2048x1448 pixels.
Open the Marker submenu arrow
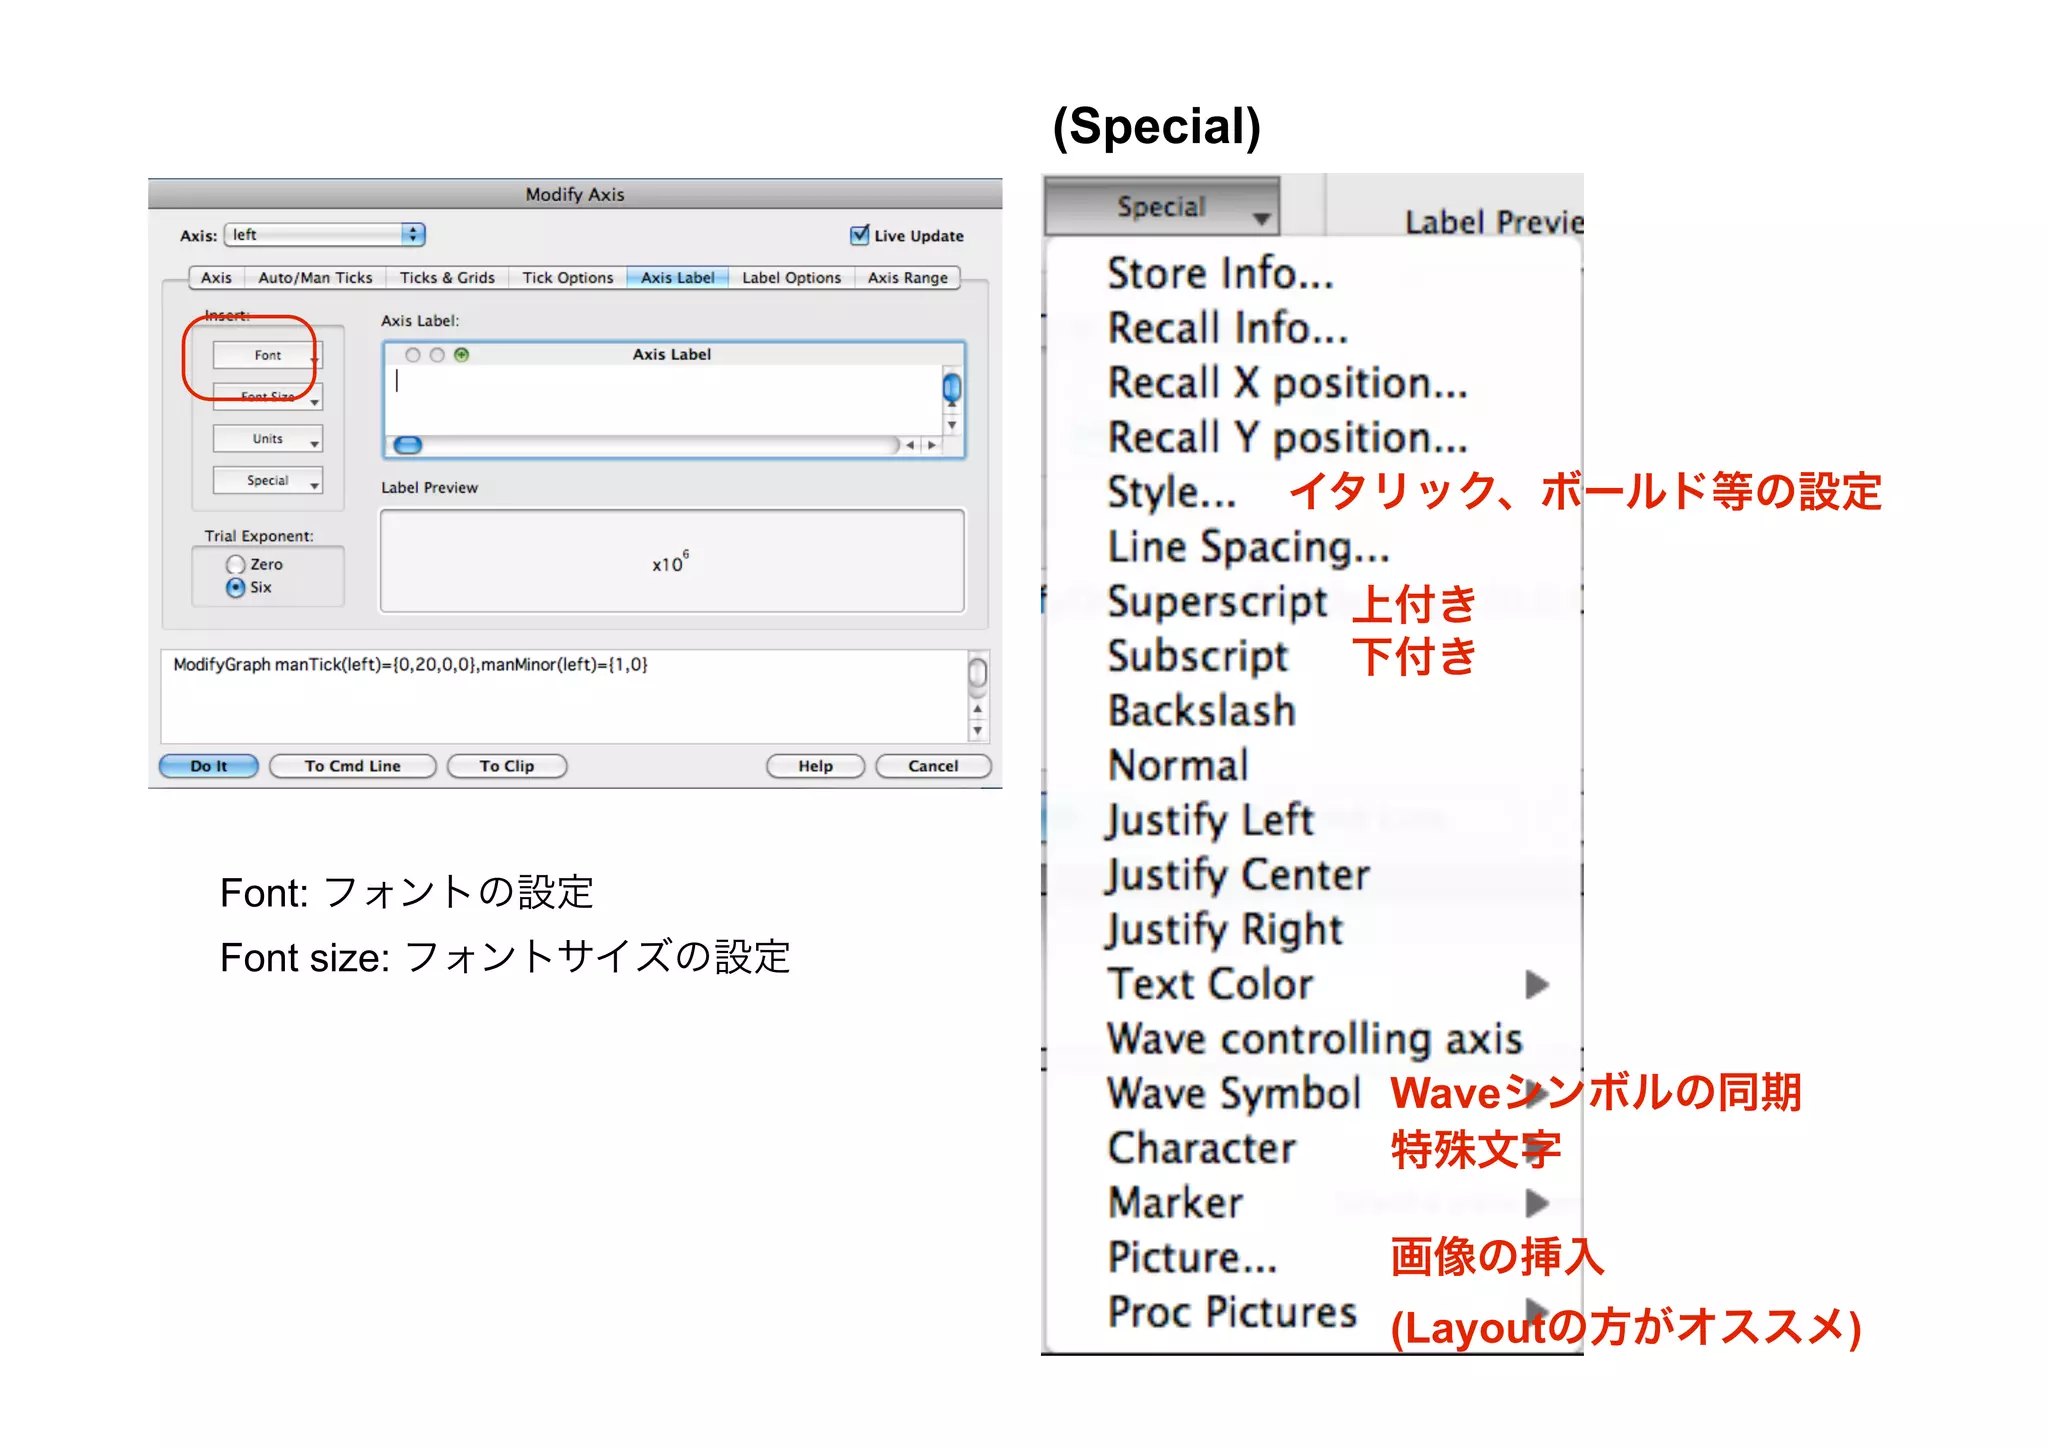(x=1537, y=1203)
